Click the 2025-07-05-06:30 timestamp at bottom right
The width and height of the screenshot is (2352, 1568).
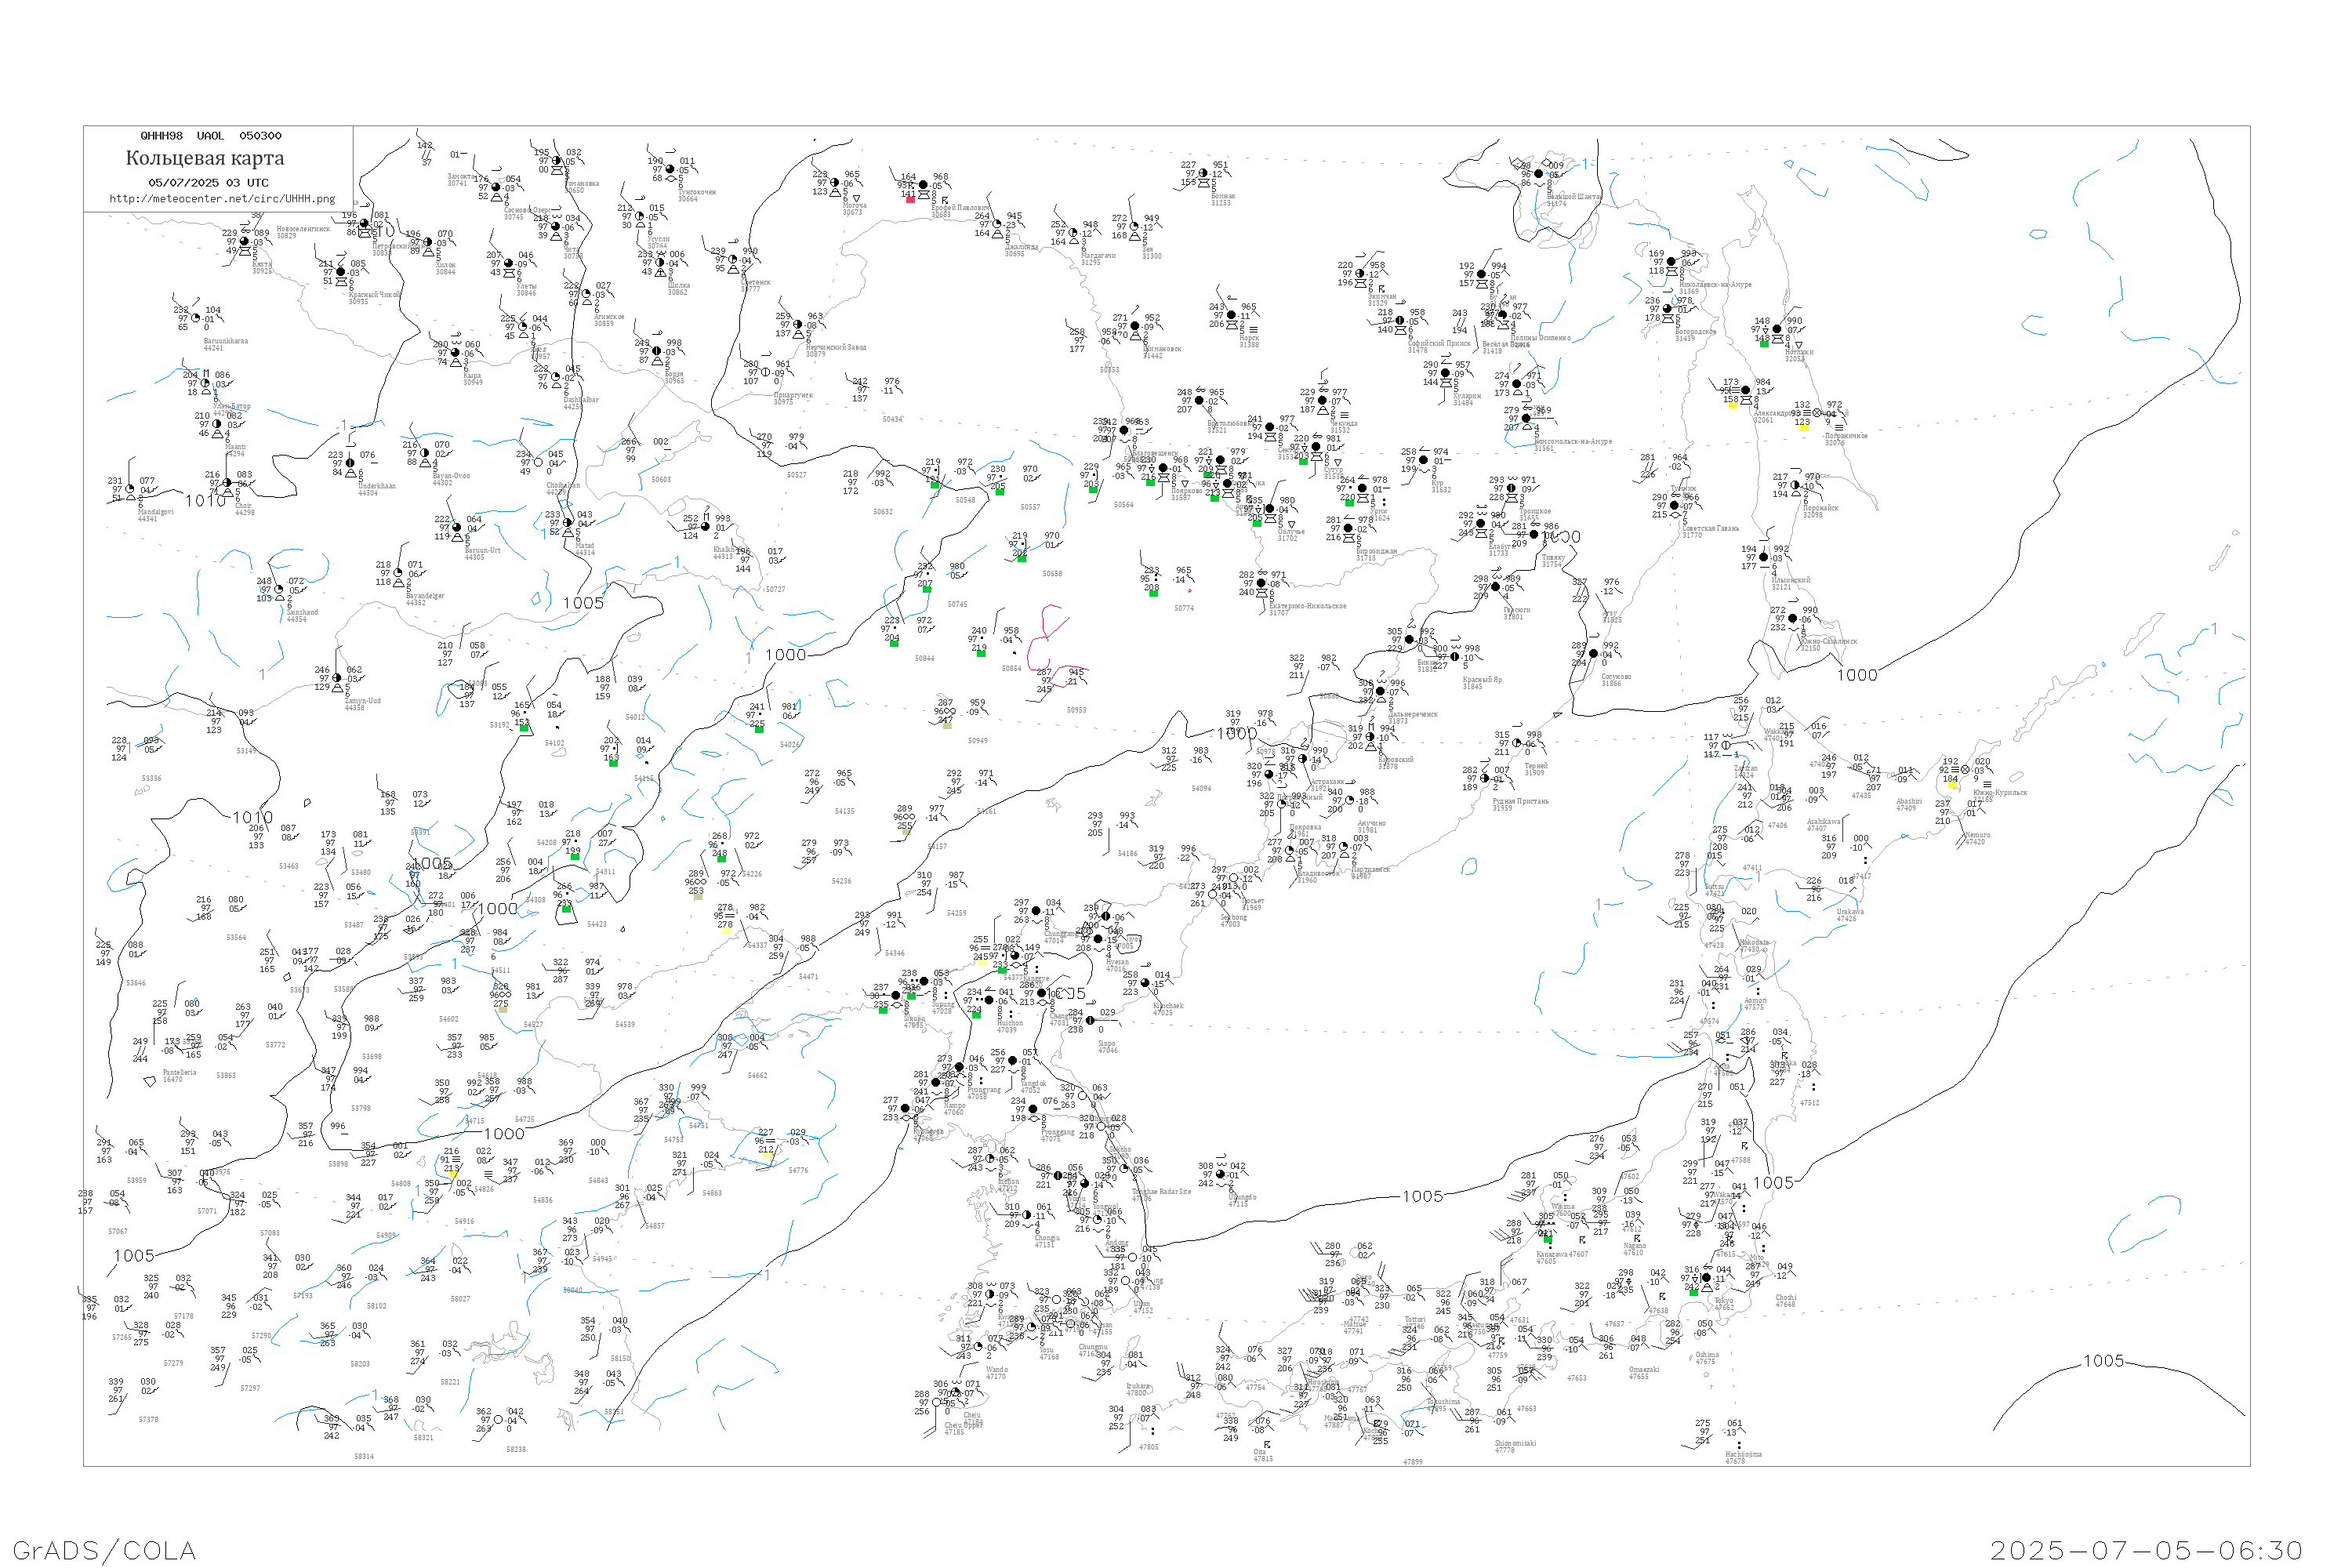coord(2147,1550)
